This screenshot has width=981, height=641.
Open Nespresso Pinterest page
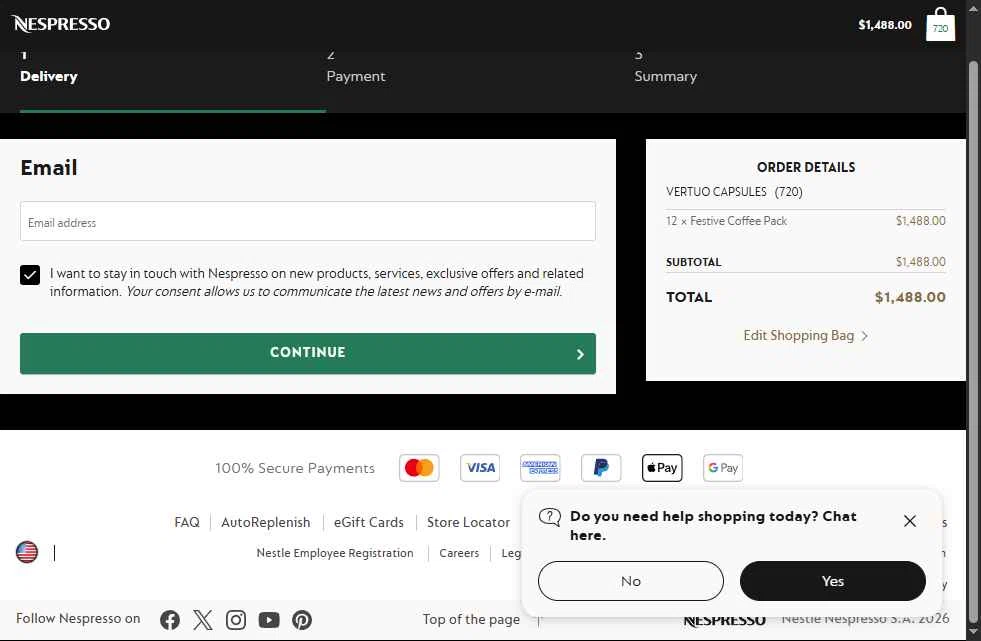[302, 620]
